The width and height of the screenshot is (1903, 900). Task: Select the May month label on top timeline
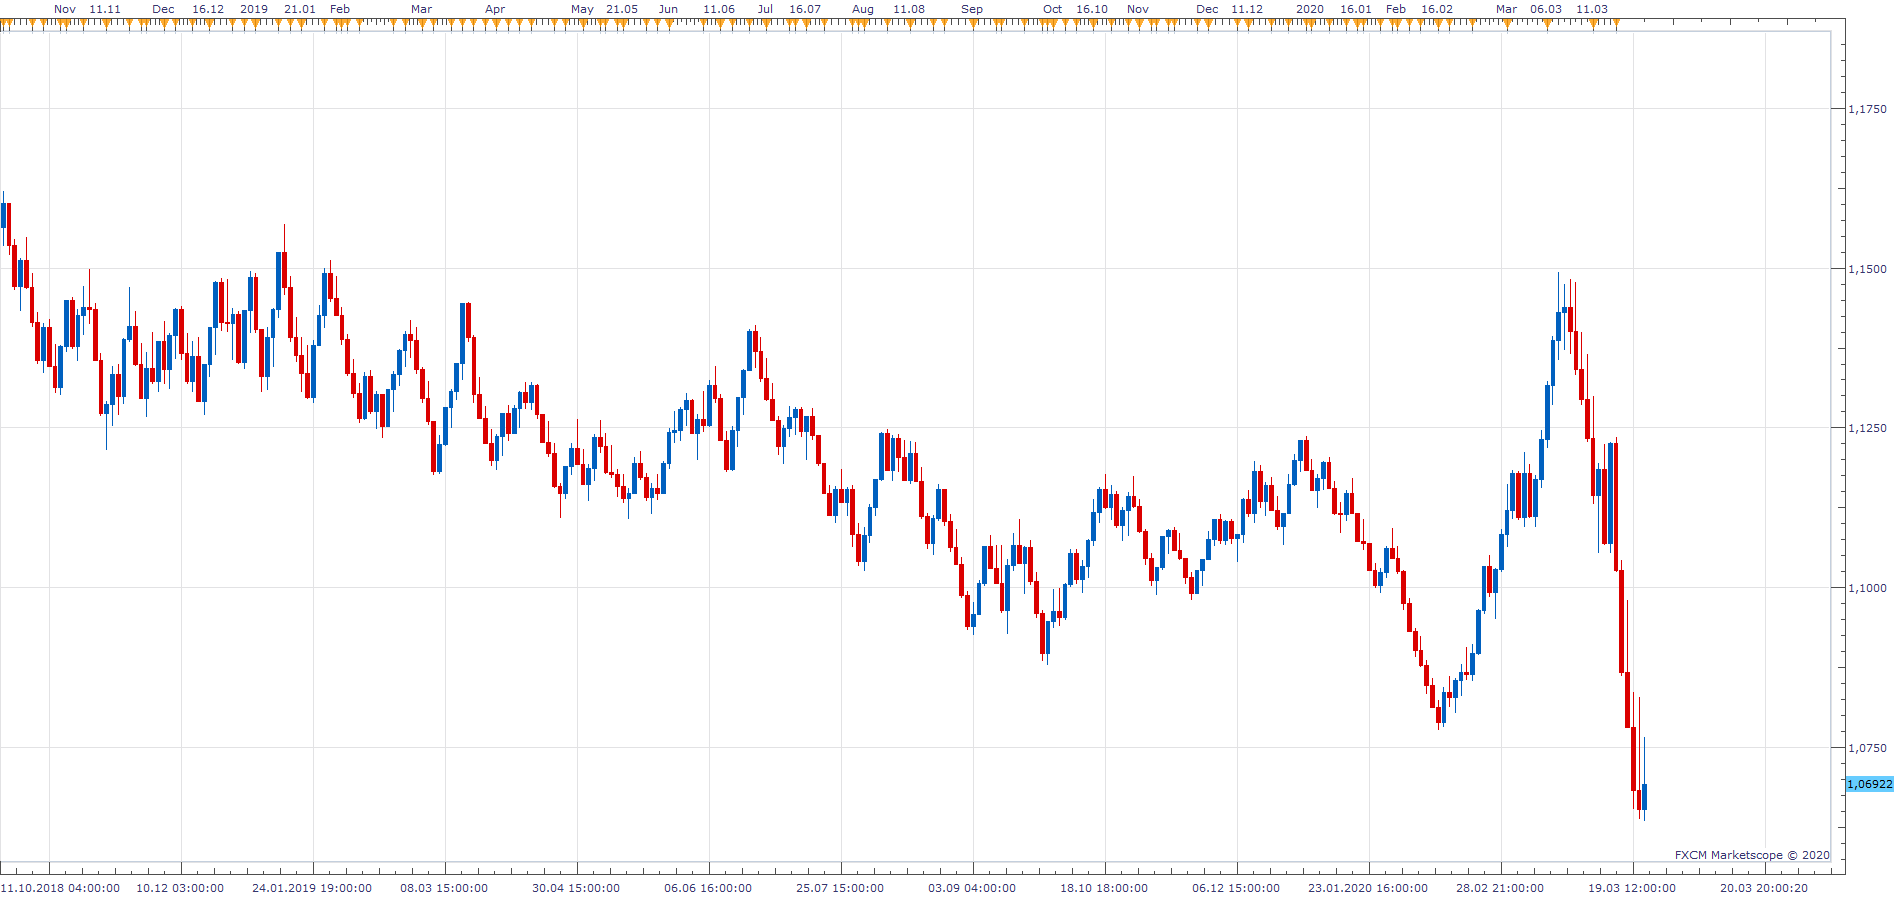pyautogui.click(x=582, y=9)
